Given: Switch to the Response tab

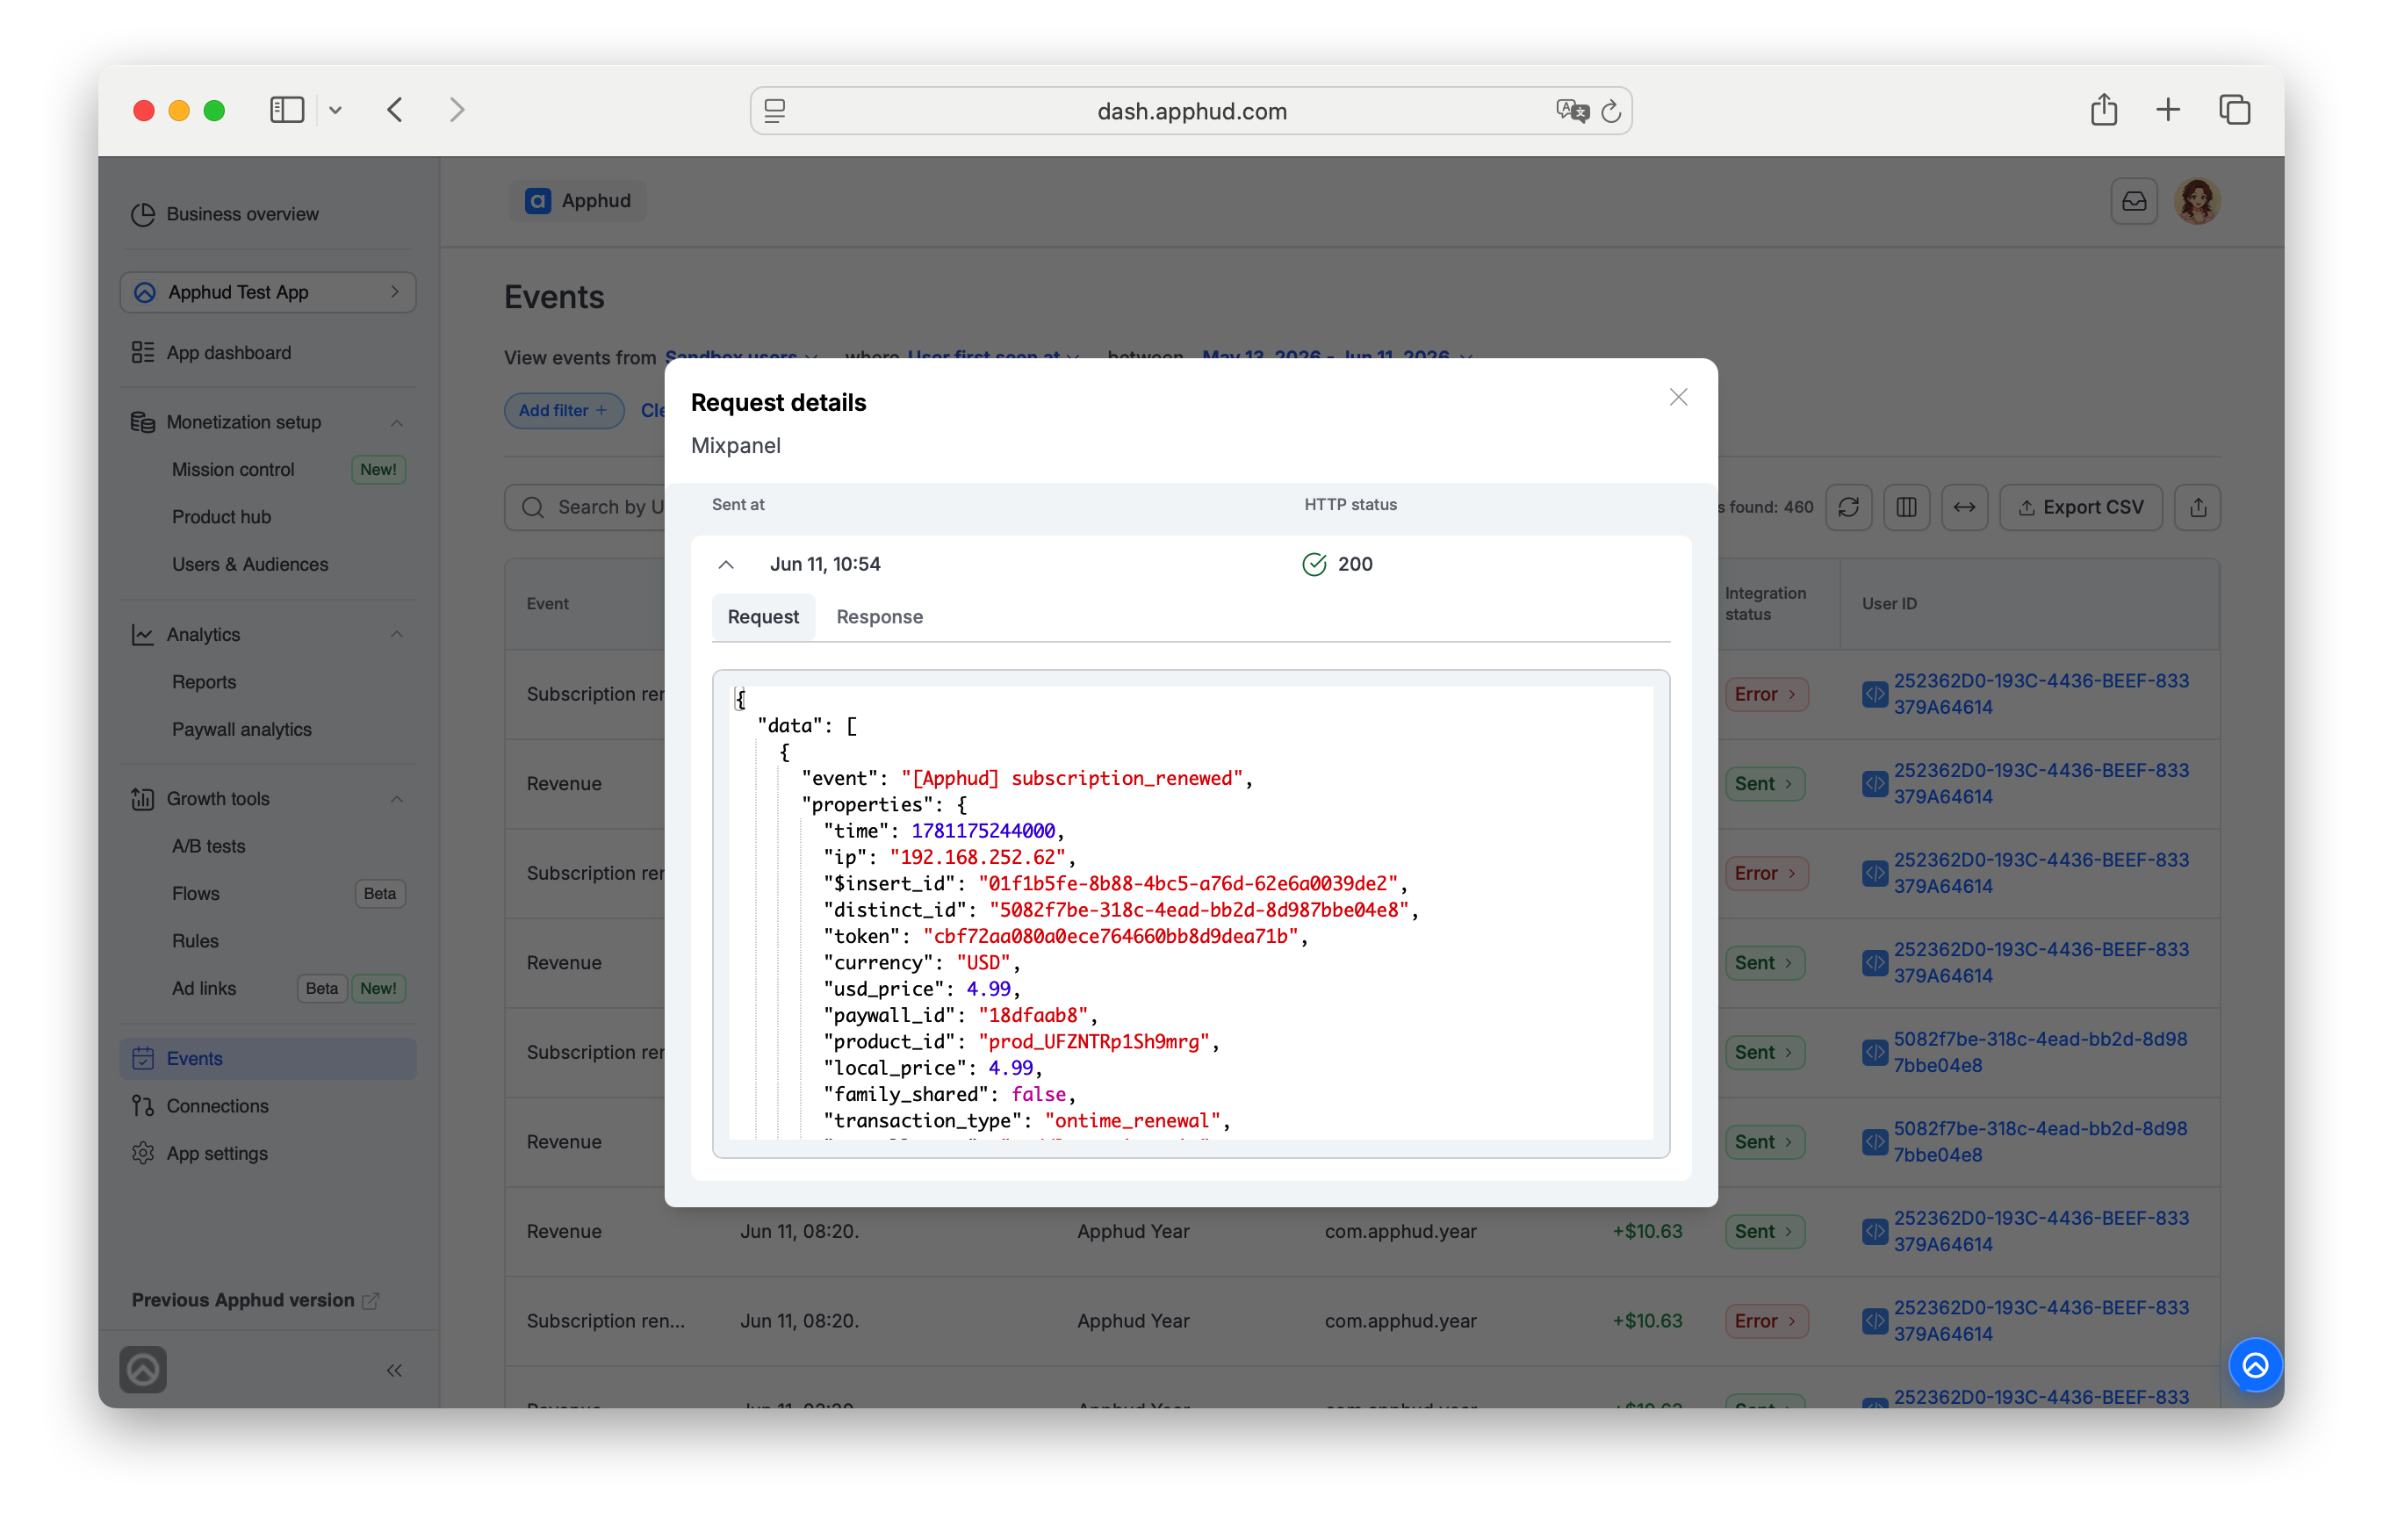Looking at the screenshot, I should pos(879,617).
